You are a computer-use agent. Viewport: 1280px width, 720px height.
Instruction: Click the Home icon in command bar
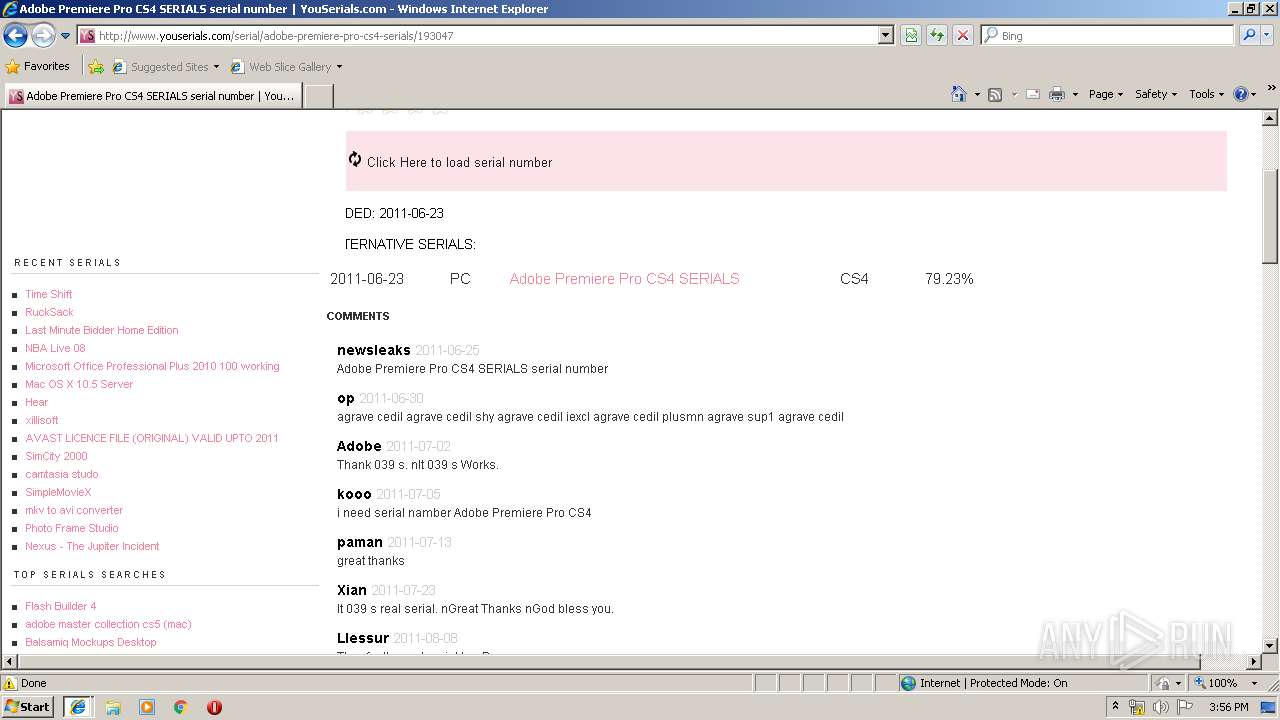click(x=958, y=94)
